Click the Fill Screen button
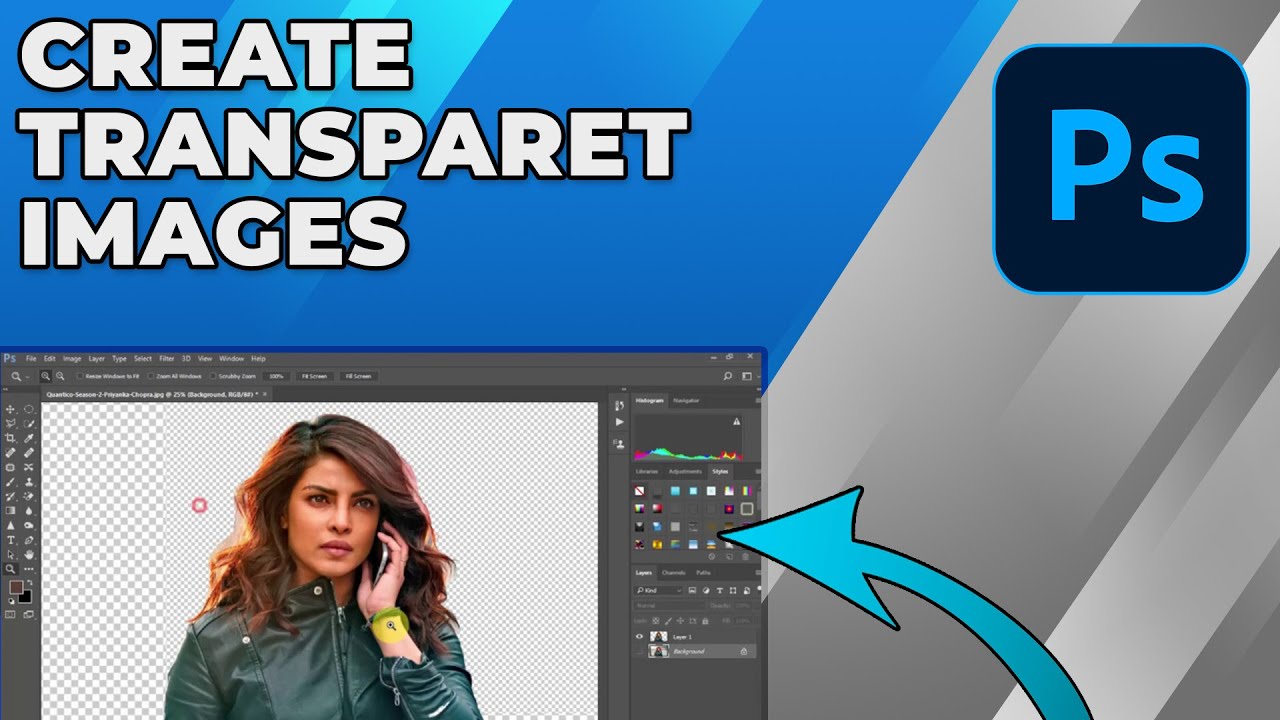The height and width of the screenshot is (720, 1280). (x=358, y=376)
